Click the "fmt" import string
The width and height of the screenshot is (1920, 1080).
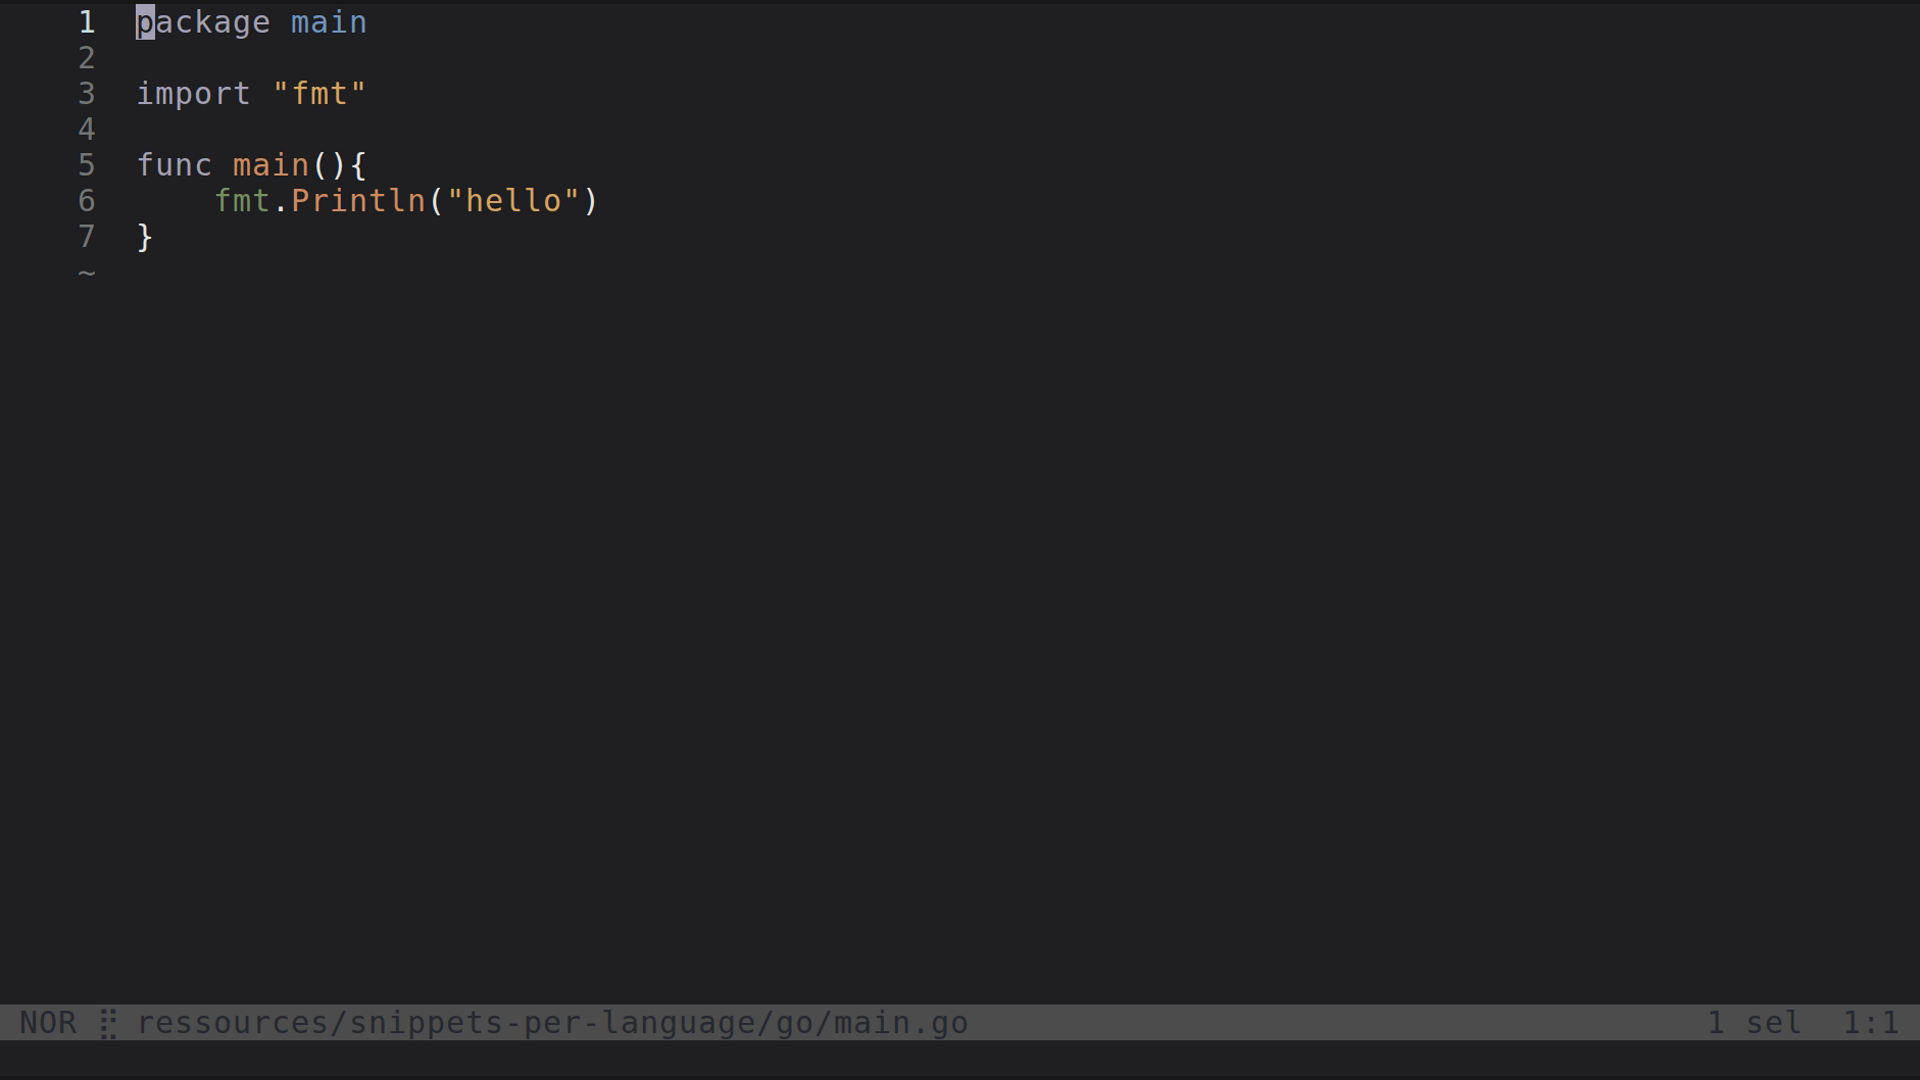[x=320, y=94]
